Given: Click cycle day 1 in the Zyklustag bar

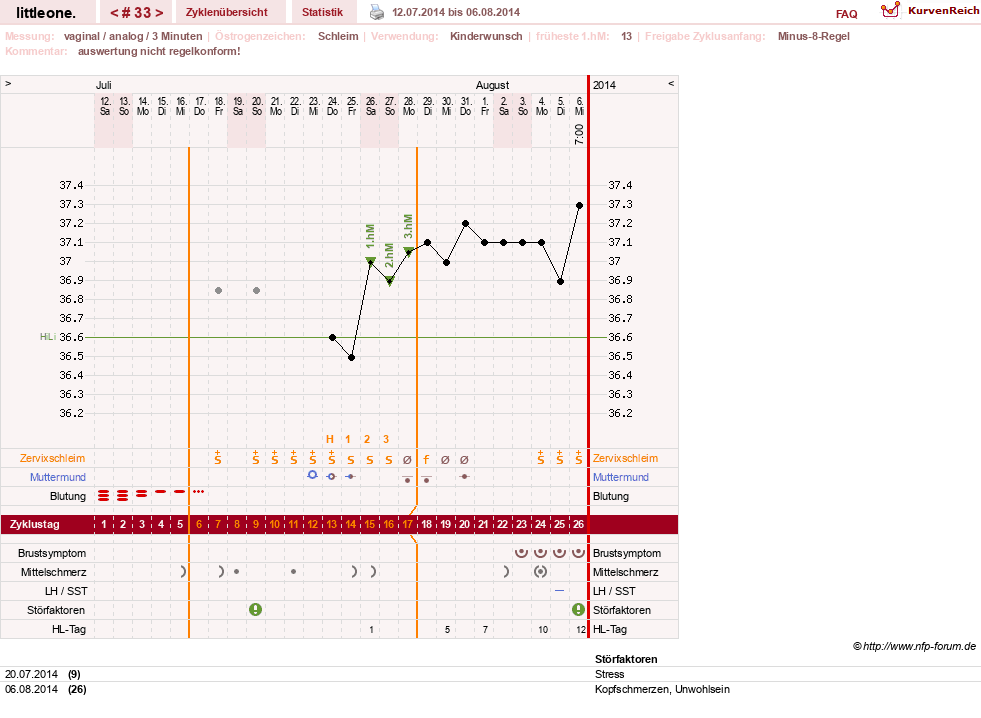Looking at the screenshot, I should click(x=104, y=524).
